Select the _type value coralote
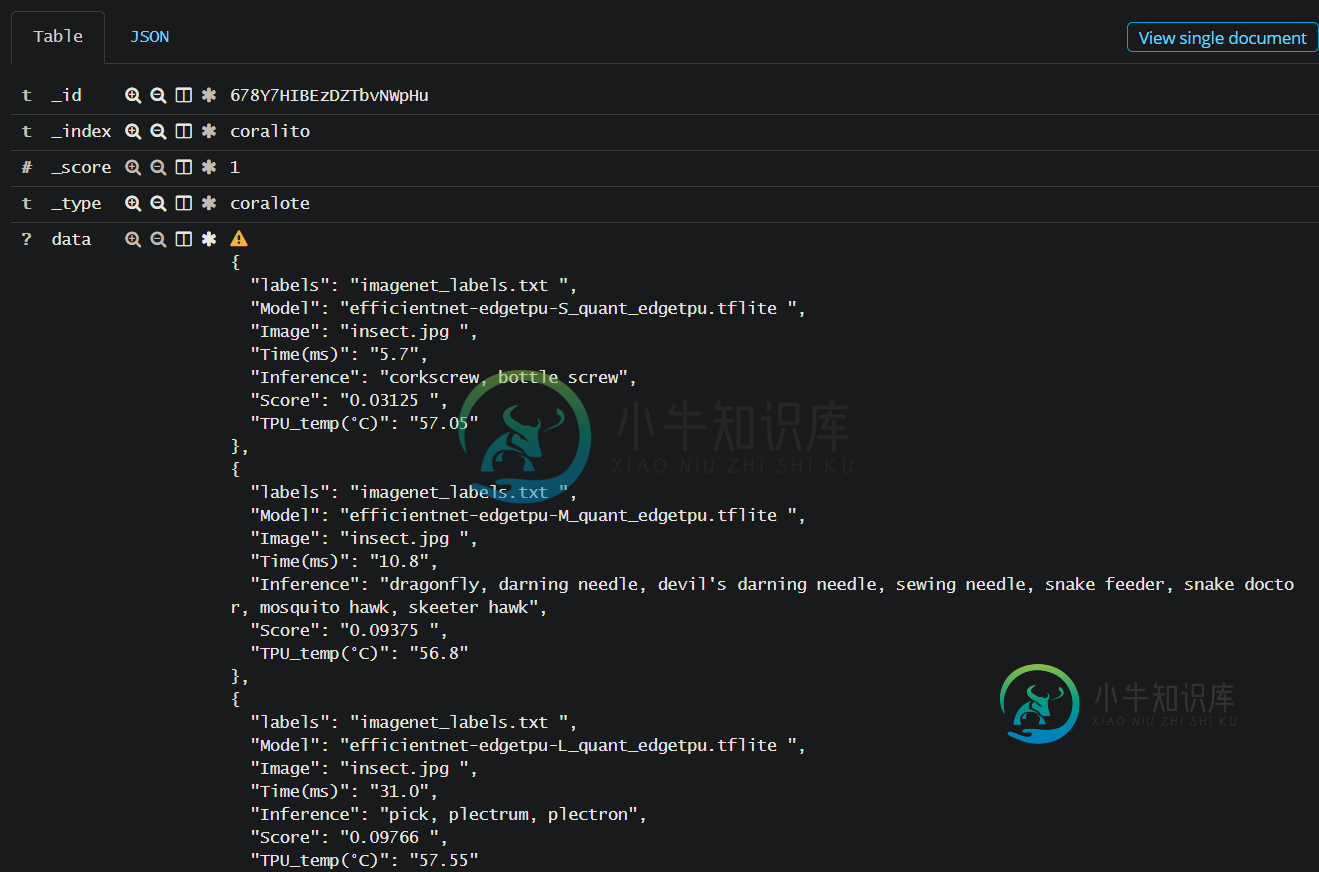Image resolution: width=1319 pixels, height=872 pixels. pyautogui.click(x=270, y=203)
